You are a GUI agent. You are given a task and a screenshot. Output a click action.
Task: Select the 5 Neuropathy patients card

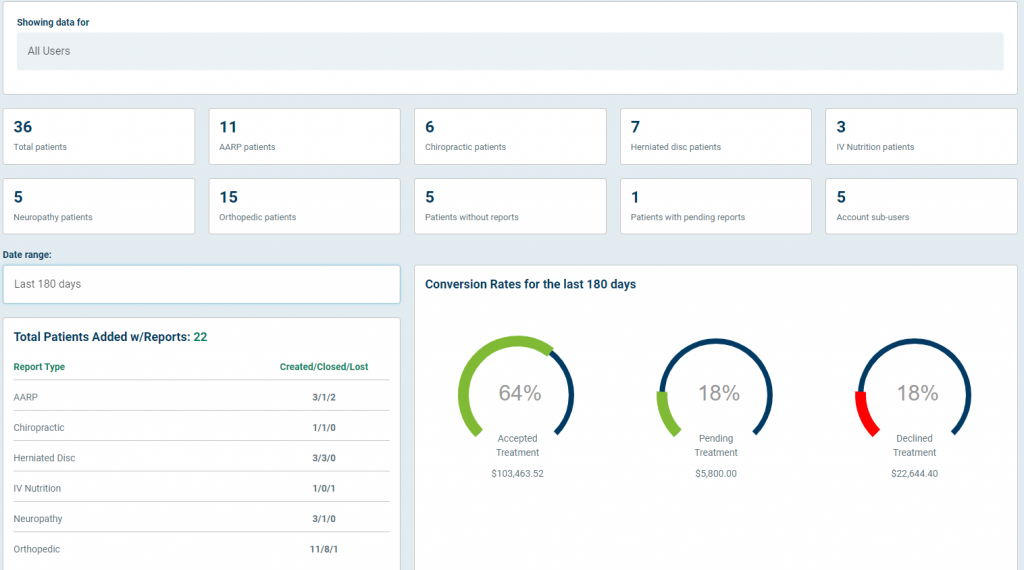point(99,206)
